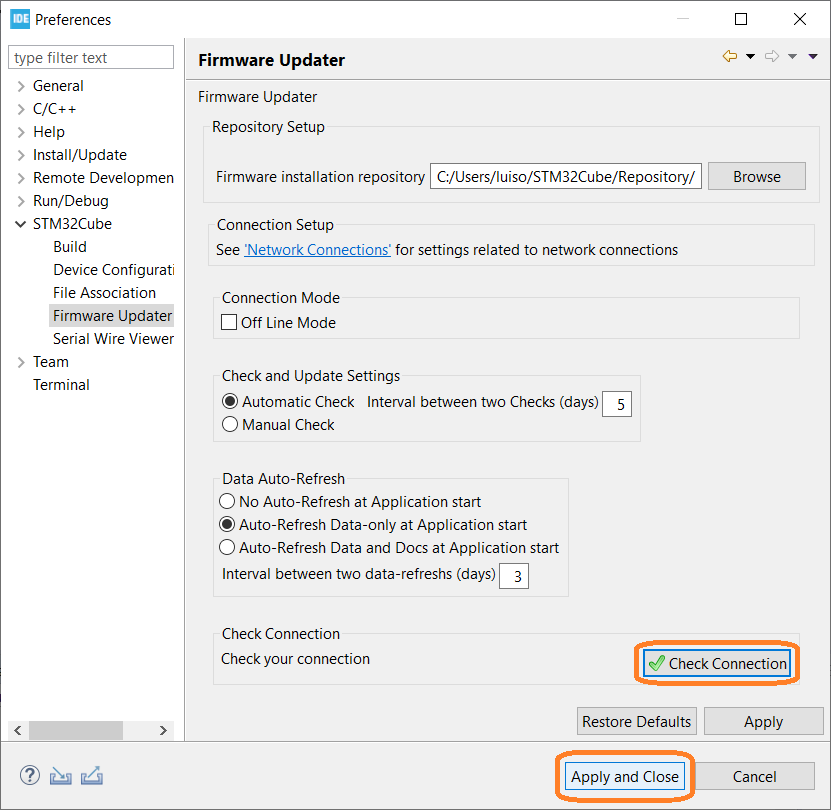Click the forward navigation arrow icon
Image resolution: width=831 pixels, height=810 pixels.
tap(772, 56)
